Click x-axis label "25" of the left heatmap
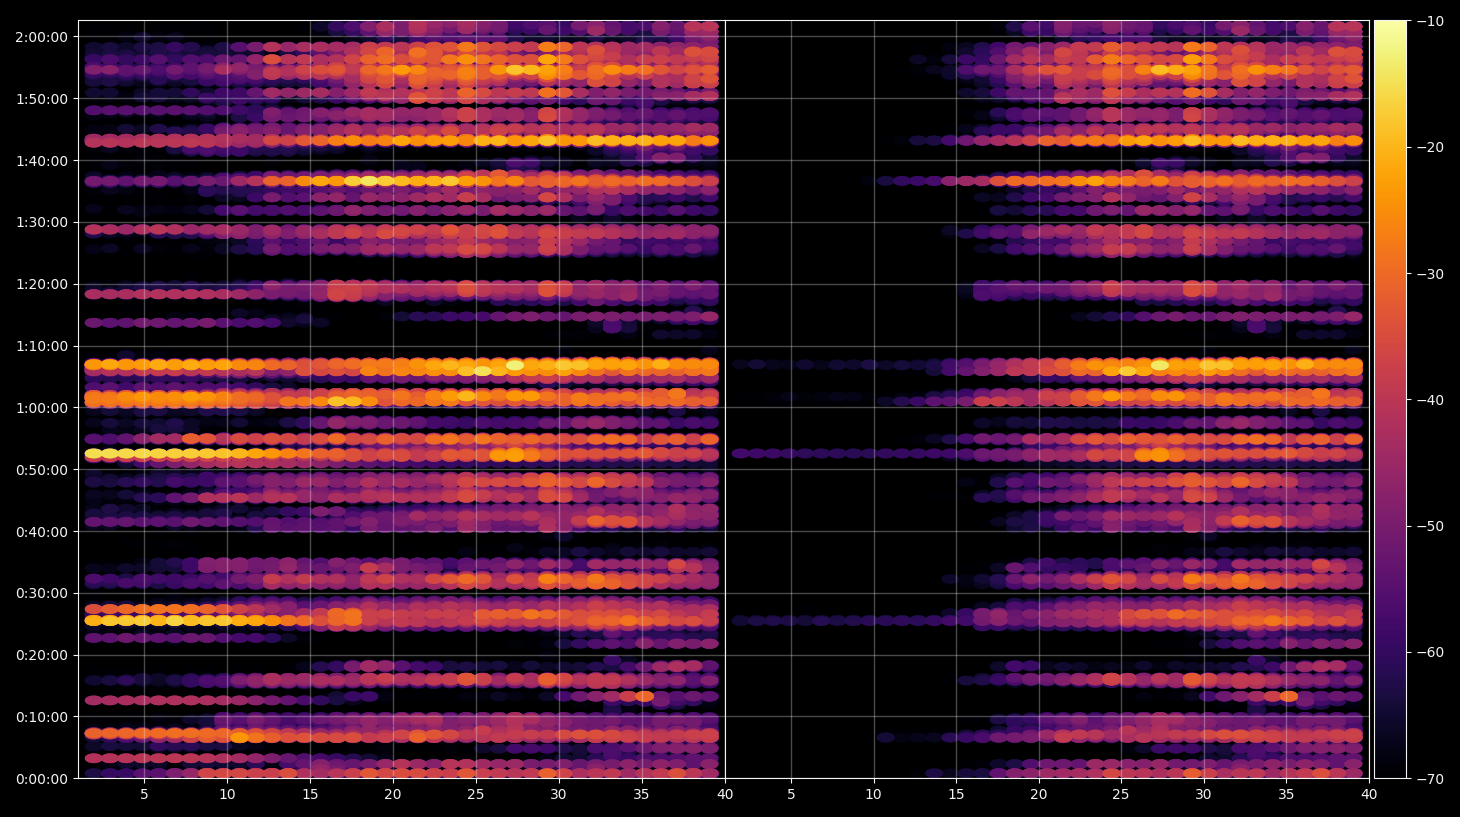 pyautogui.click(x=475, y=795)
